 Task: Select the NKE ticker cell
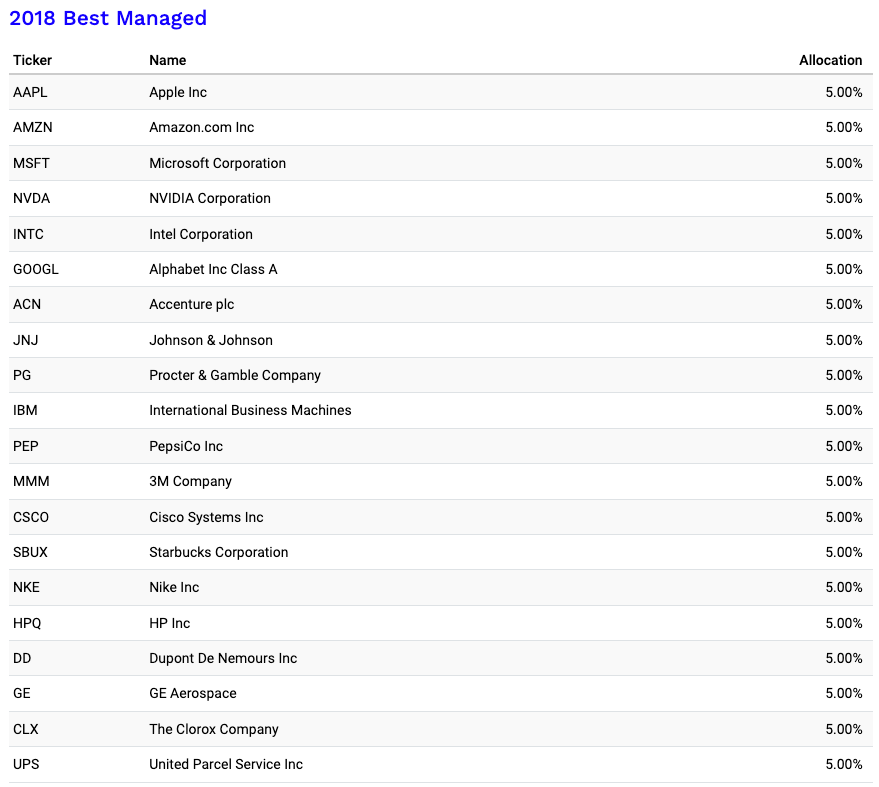pos(26,587)
